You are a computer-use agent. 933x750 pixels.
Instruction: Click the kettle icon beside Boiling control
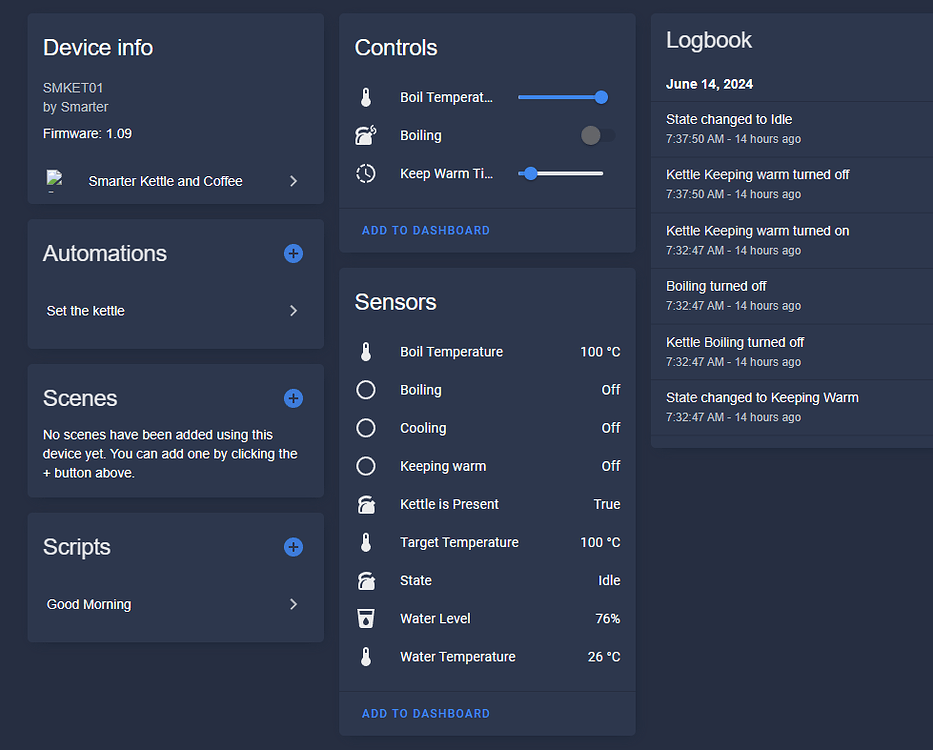coord(366,136)
